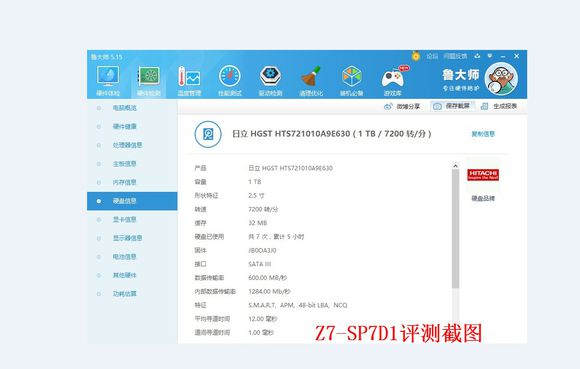Click the Hitachi brand logo
The image size is (580, 369).
pos(483,175)
